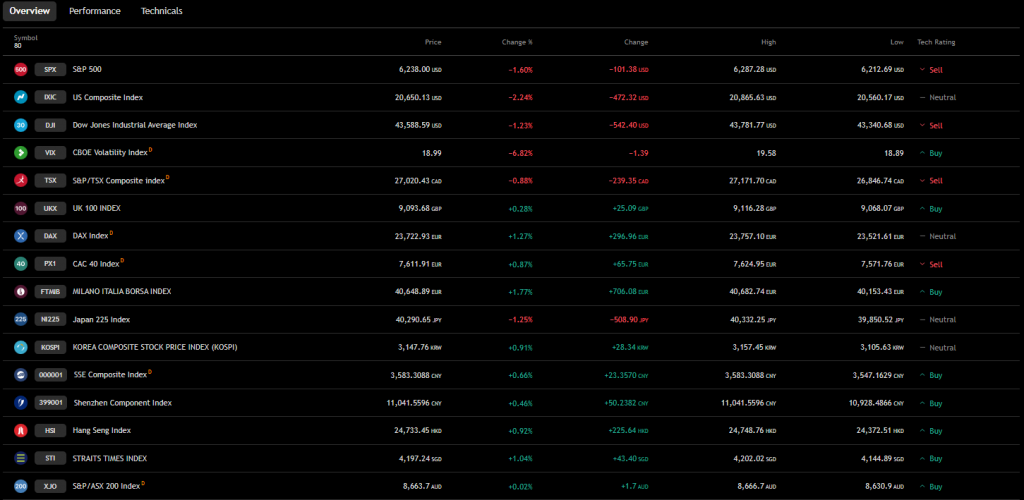Click the DAX Index logo icon

pos(20,236)
